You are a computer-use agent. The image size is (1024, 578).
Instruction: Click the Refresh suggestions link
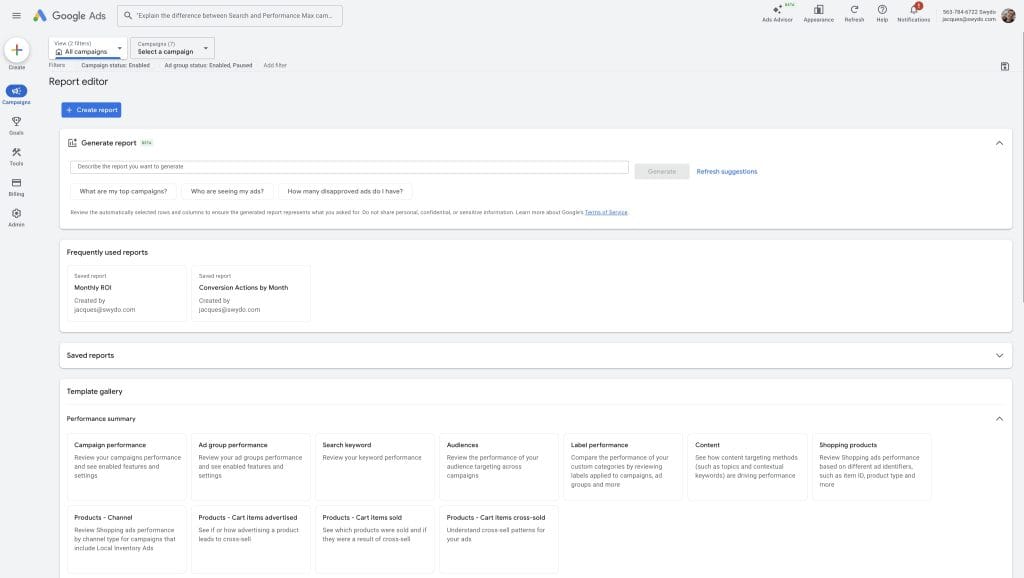click(726, 172)
